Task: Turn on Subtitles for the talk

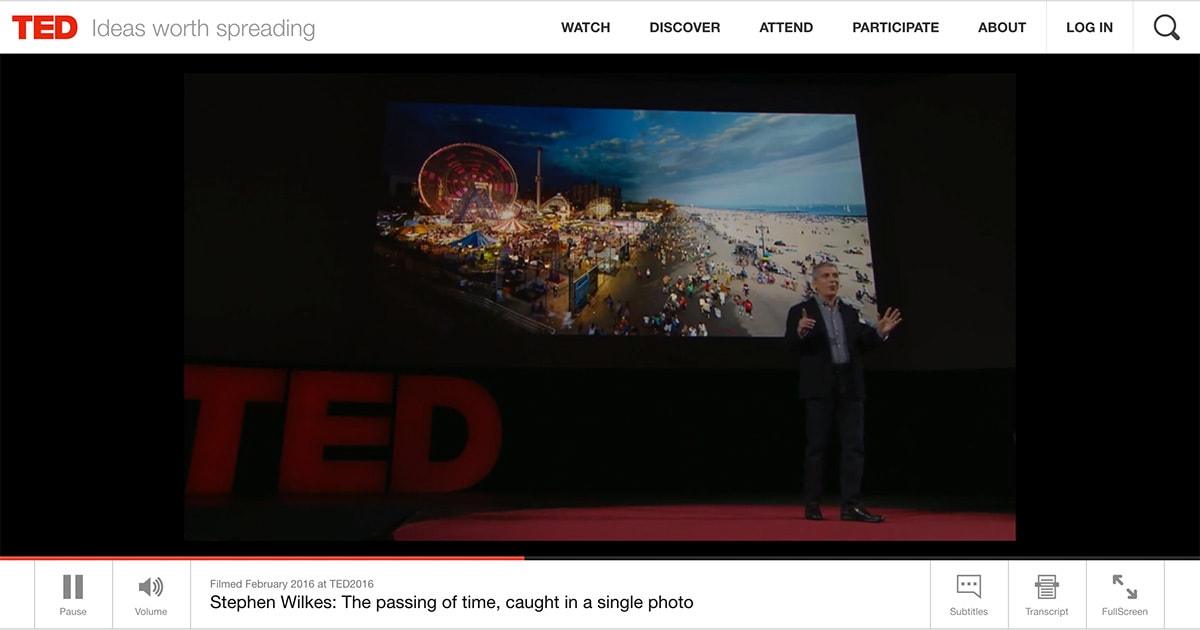Action: 968,594
